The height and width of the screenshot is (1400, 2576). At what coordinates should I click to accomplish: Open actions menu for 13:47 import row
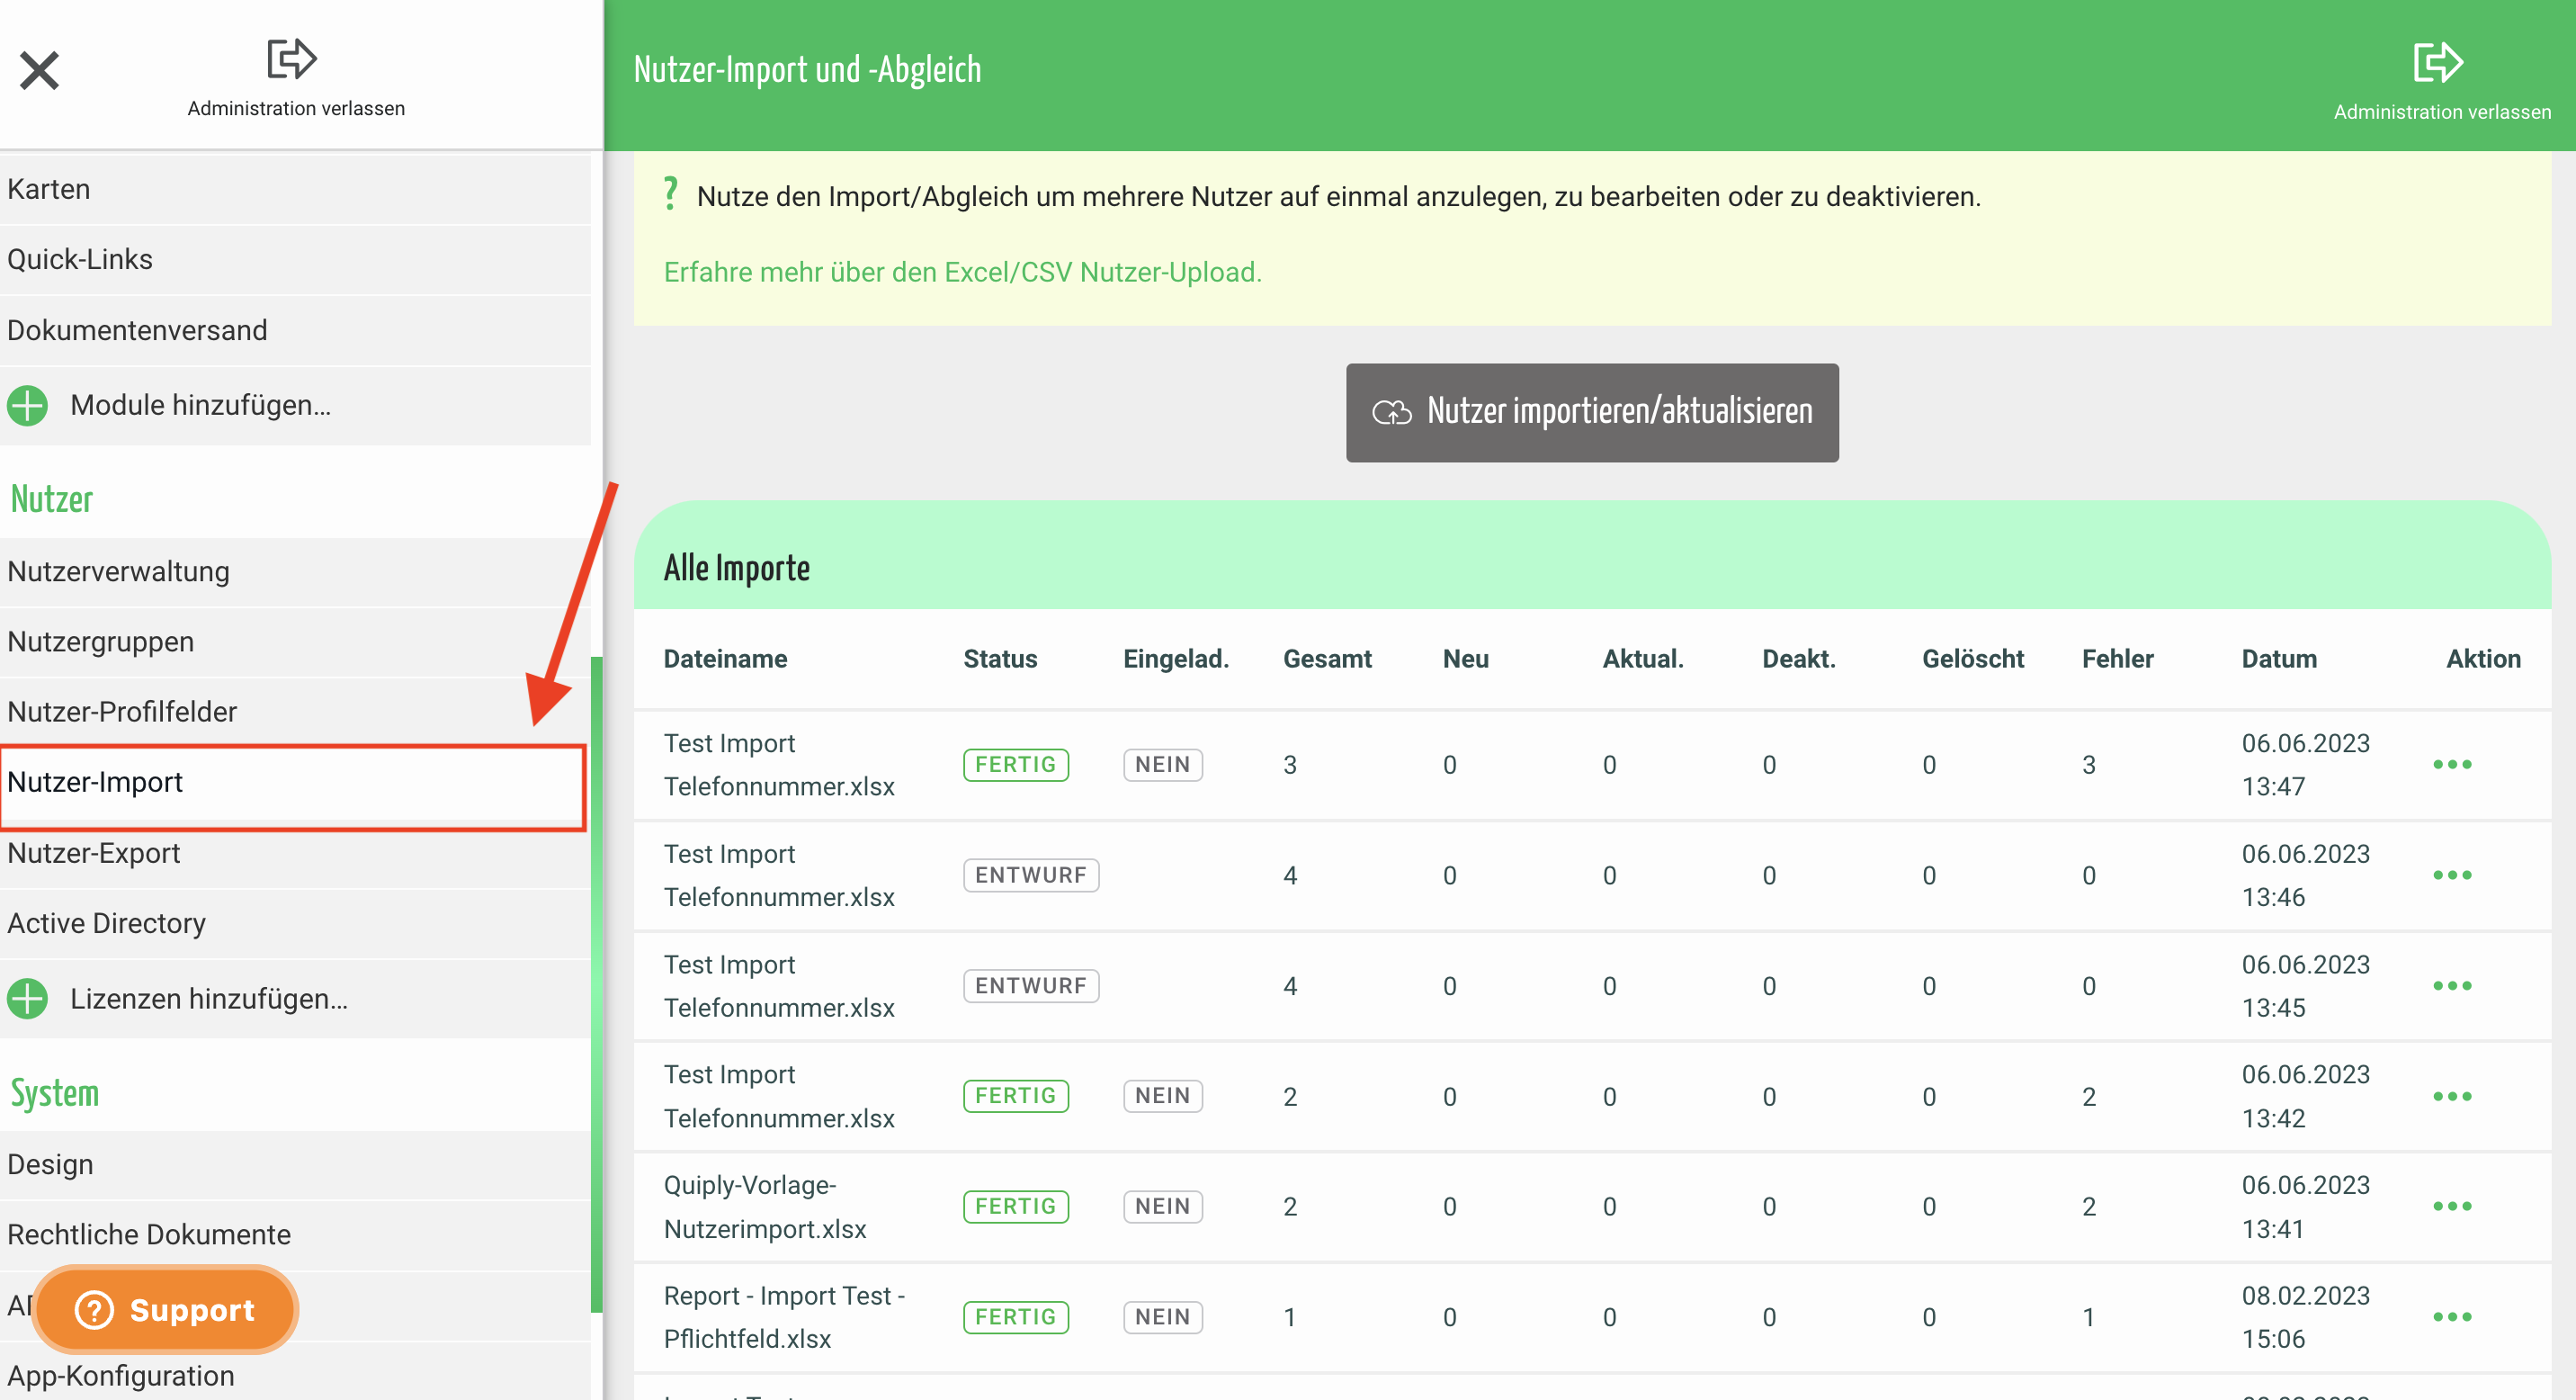2452,765
